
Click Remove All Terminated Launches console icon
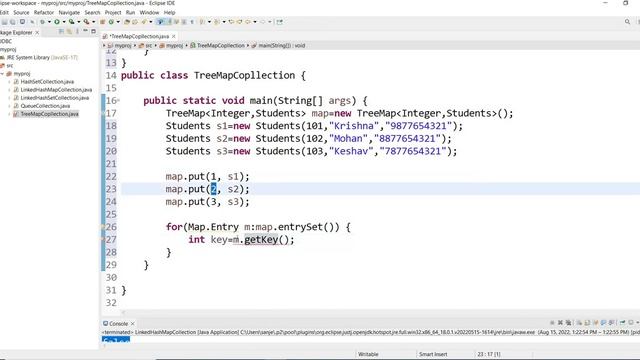(568, 322)
